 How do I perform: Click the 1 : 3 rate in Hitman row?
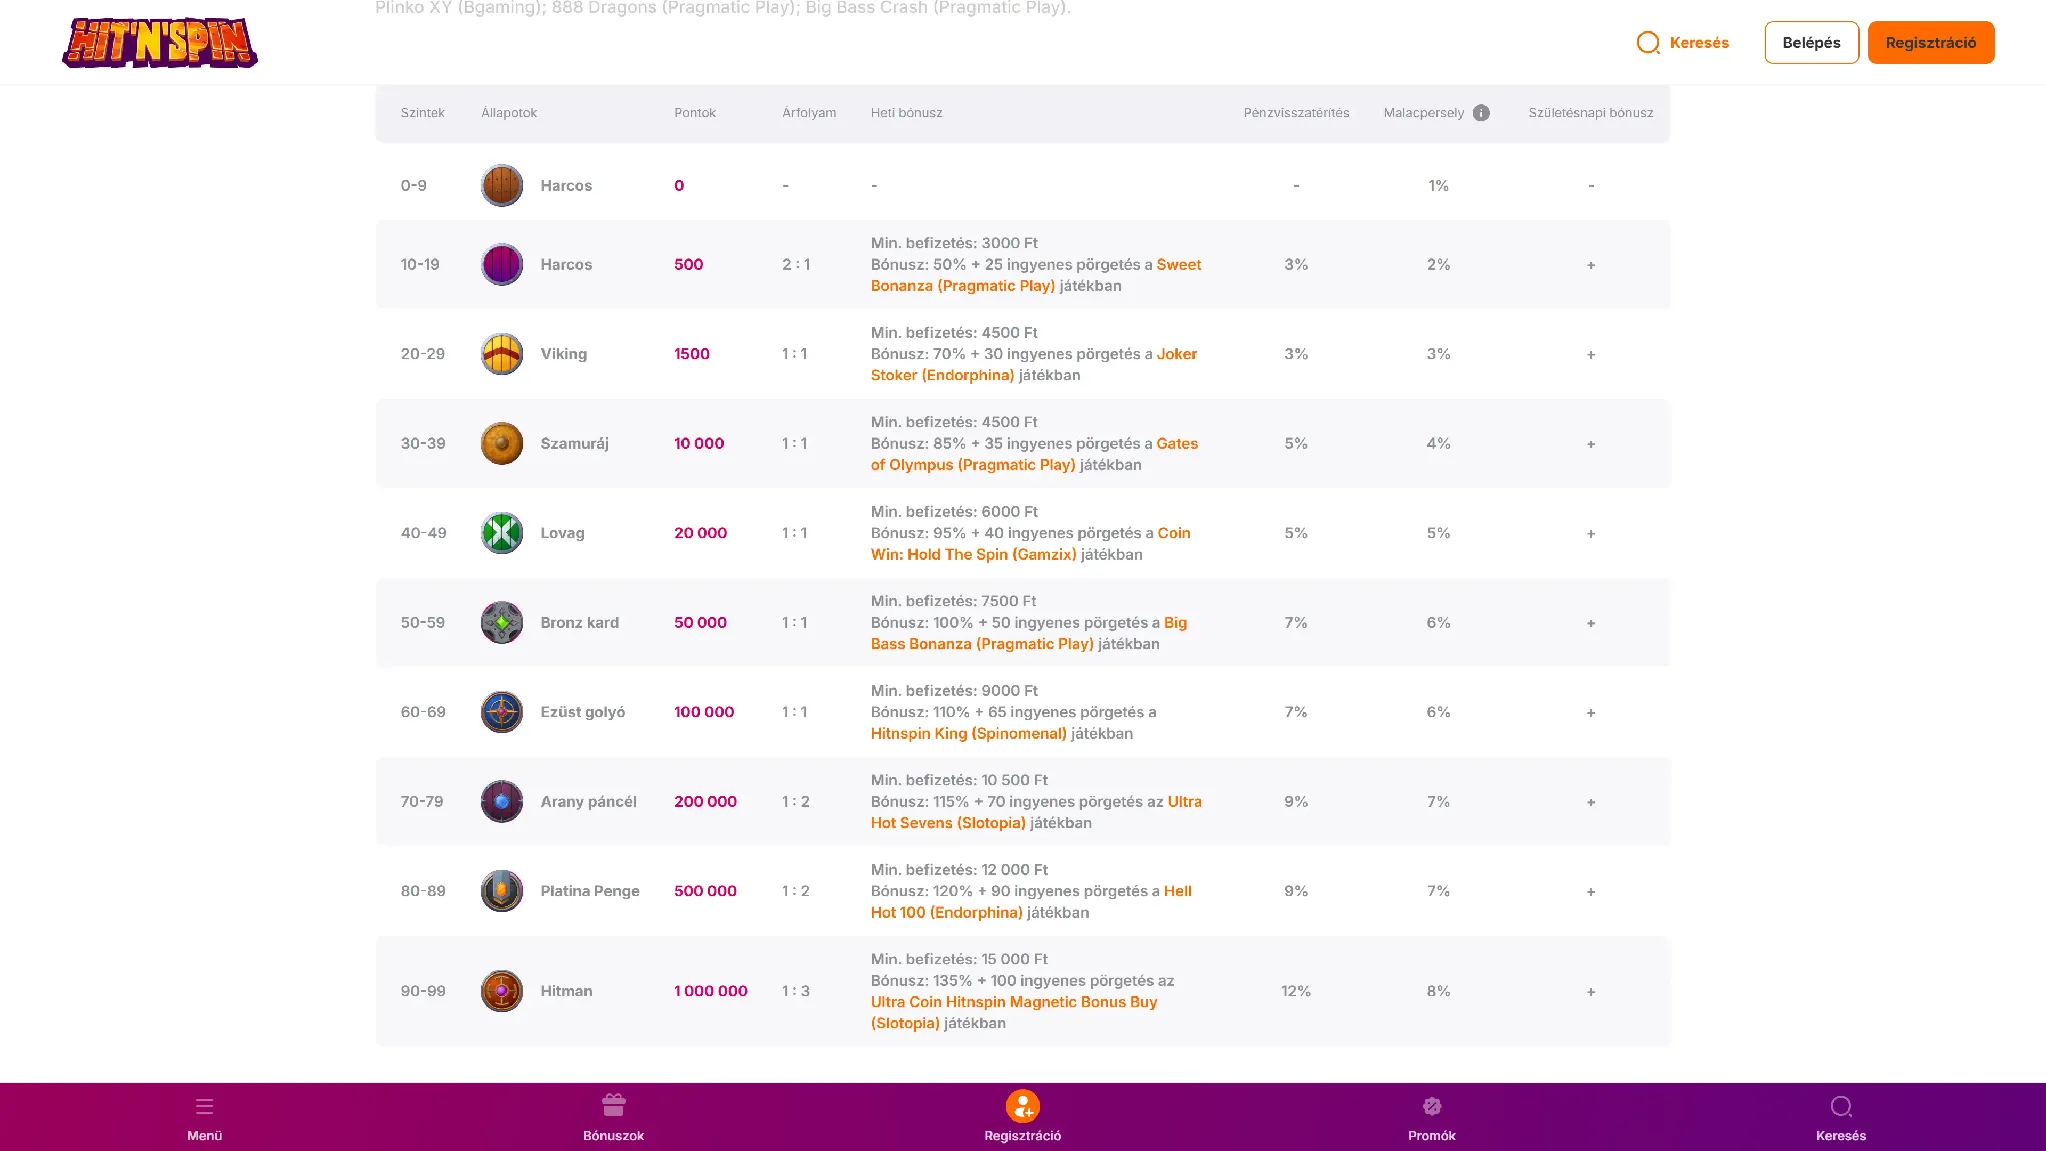(796, 991)
